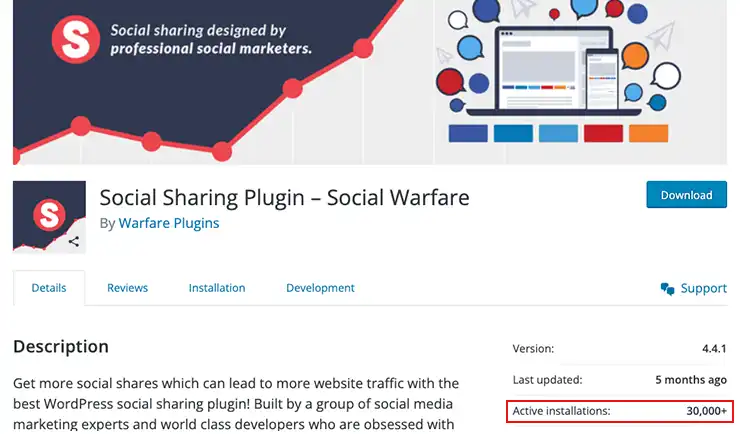Click the banner tagline about professional social marketers

tap(211, 39)
